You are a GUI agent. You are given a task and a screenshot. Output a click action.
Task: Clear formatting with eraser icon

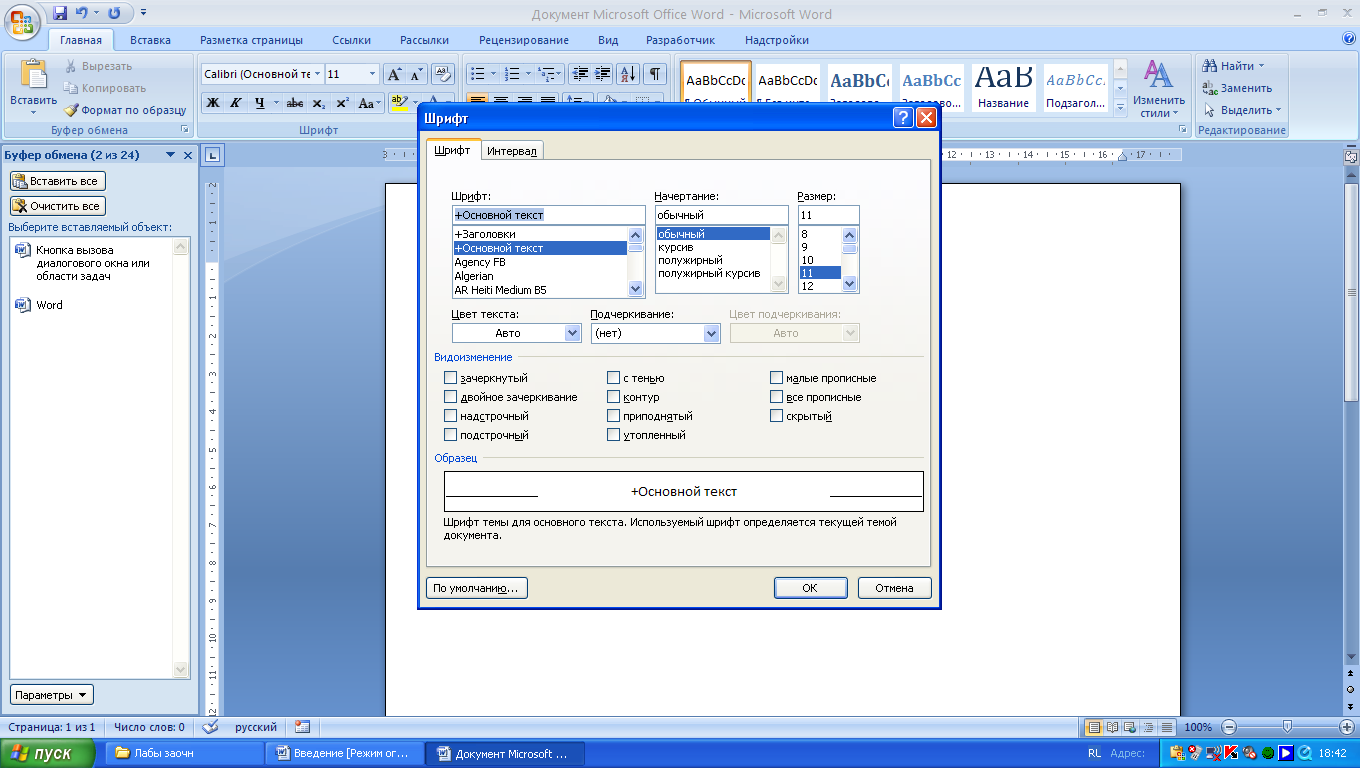(445, 74)
